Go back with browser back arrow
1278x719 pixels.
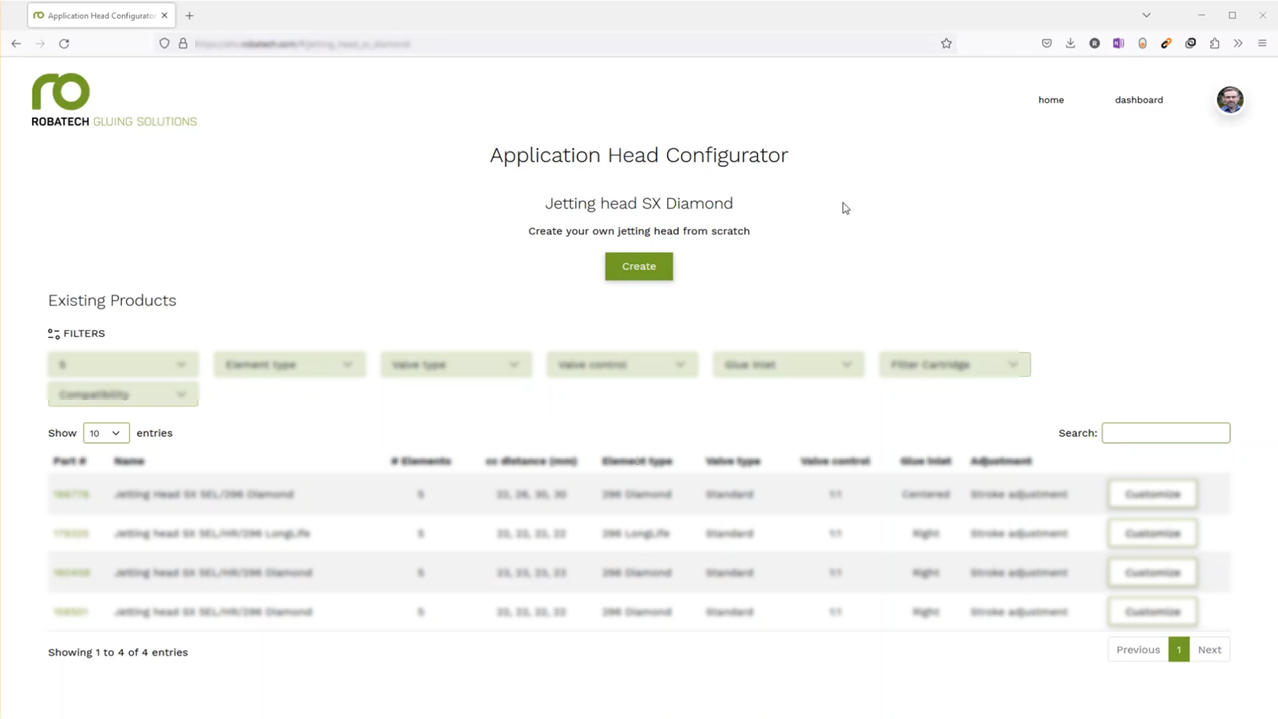tap(16, 44)
